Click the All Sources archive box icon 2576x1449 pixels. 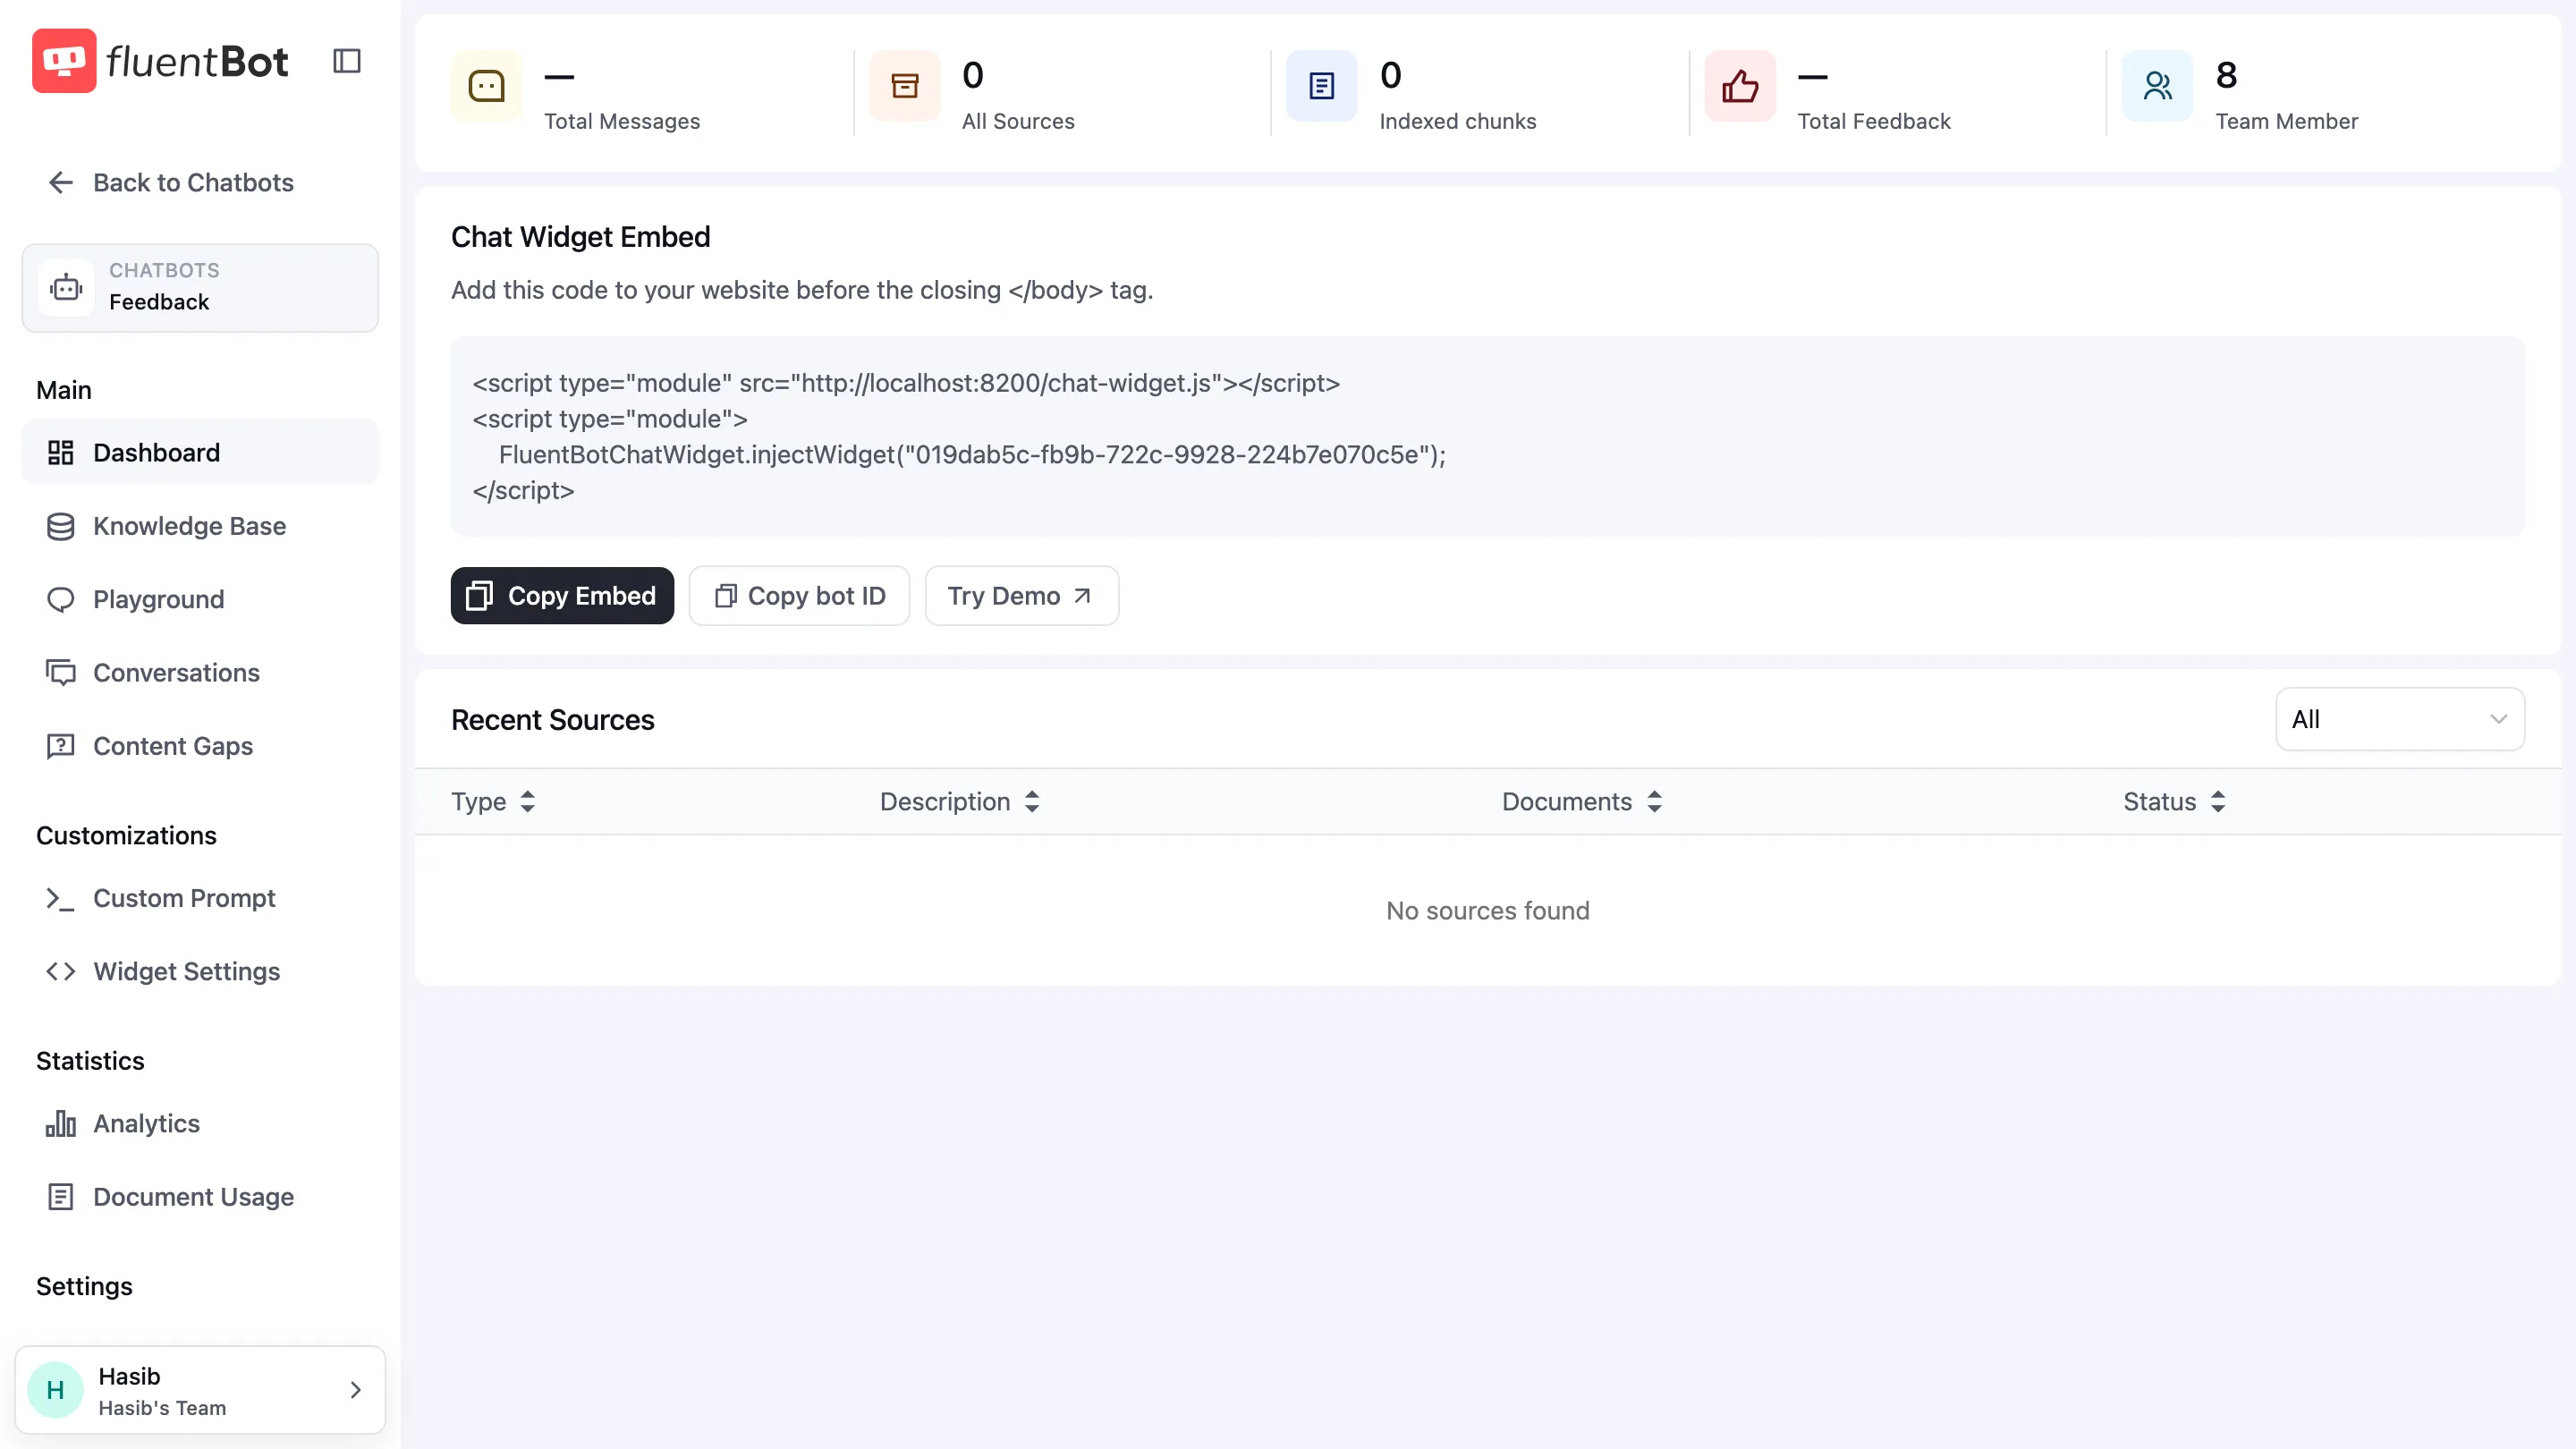(905, 86)
